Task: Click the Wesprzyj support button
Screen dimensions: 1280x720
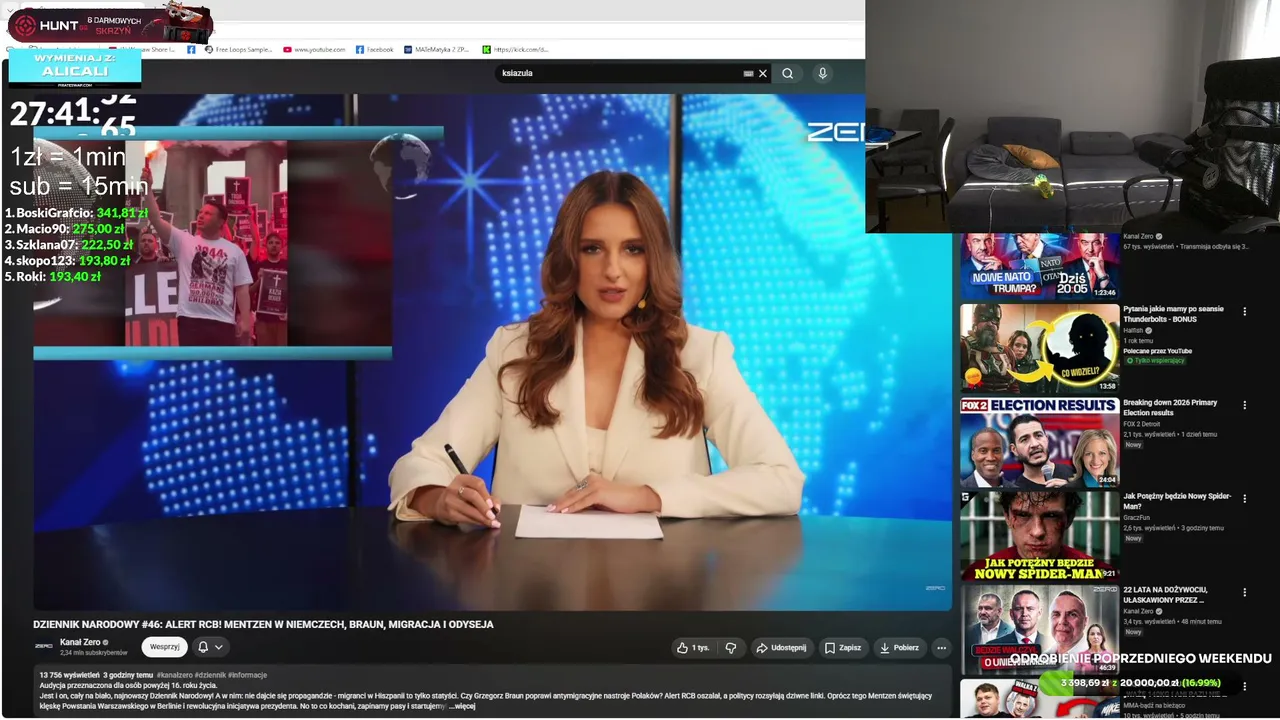Action: (164, 647)
